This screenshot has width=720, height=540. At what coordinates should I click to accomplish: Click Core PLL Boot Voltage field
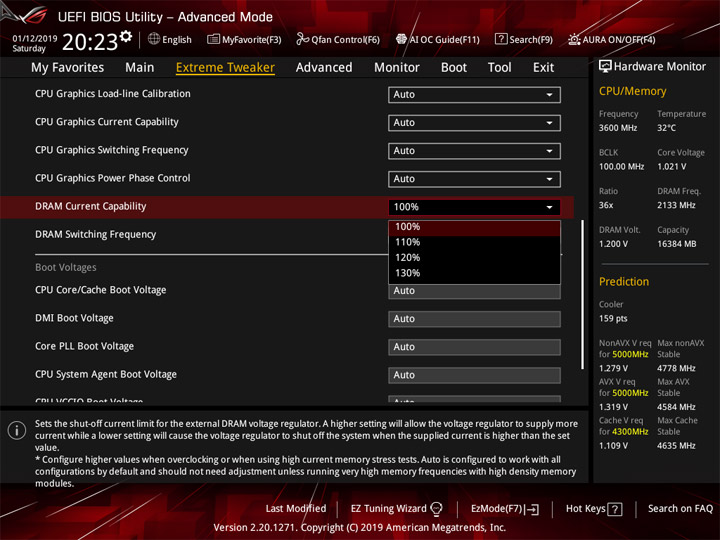point(474,347)
